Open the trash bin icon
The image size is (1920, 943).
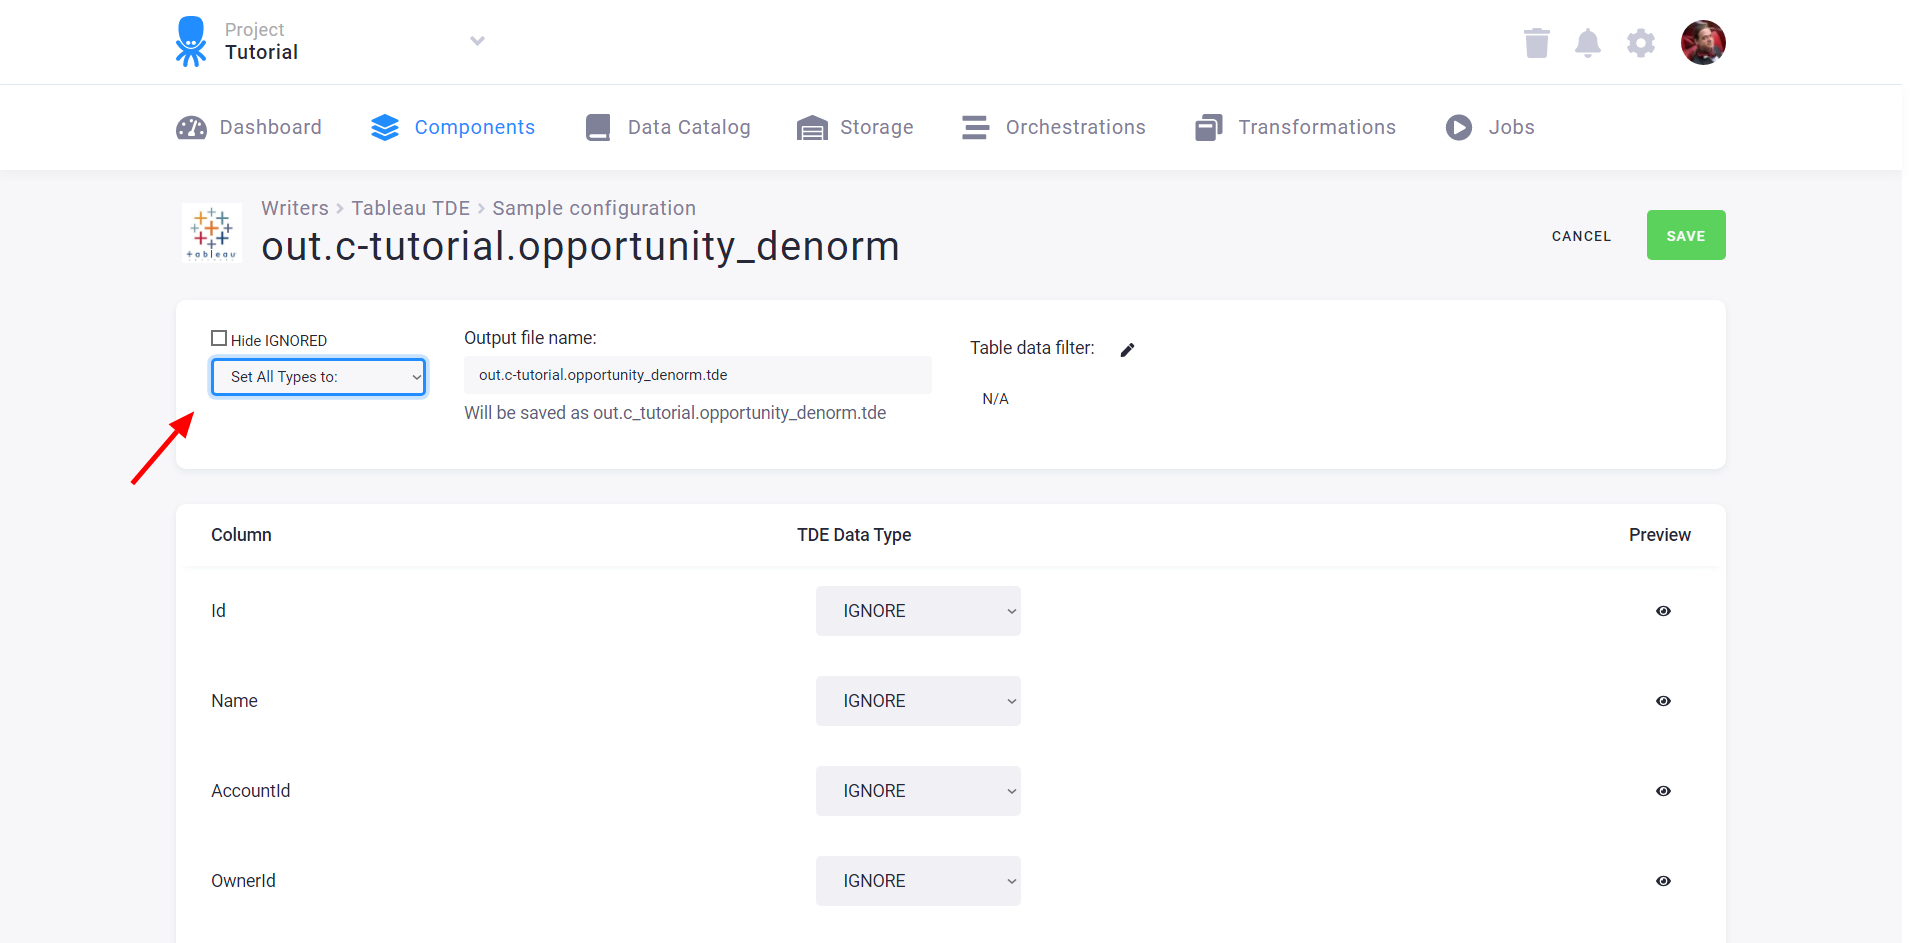tap(1537, 43)
